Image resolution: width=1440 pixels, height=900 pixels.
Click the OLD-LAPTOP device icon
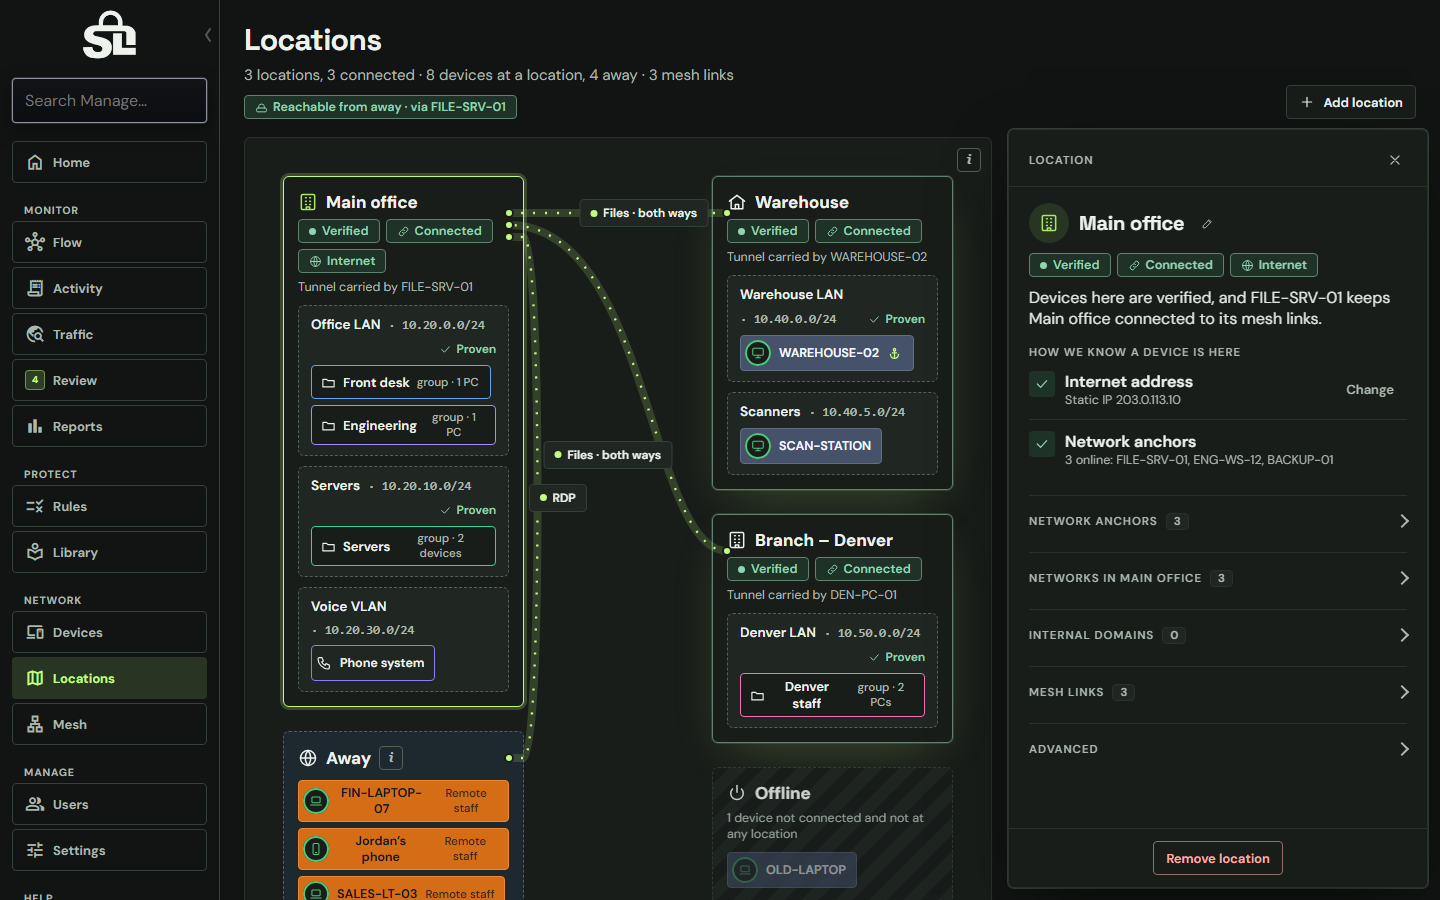click(x=745, y=870)
